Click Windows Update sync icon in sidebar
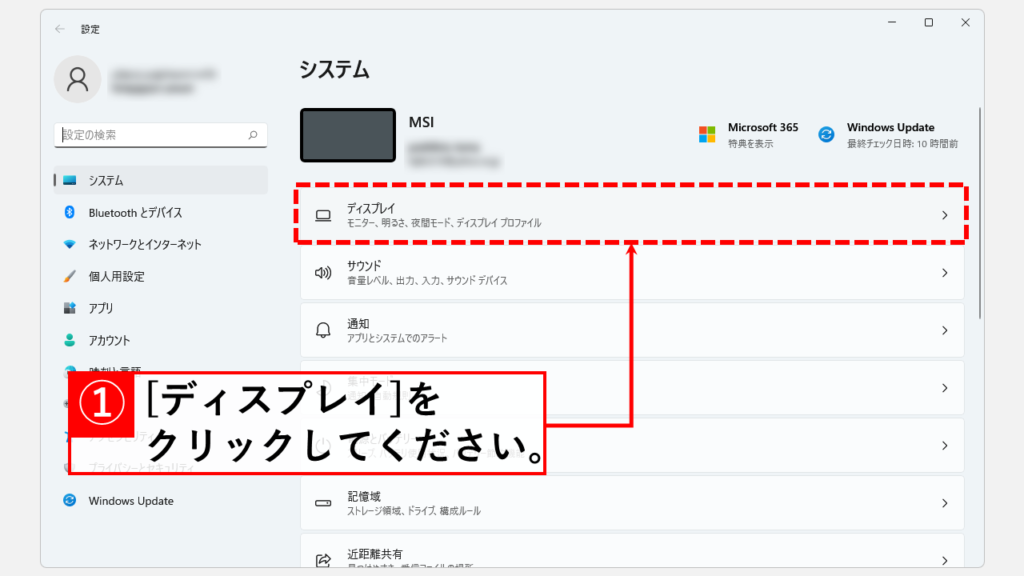The width and height of the screenshot is (1024, 576). pos(69,500)
